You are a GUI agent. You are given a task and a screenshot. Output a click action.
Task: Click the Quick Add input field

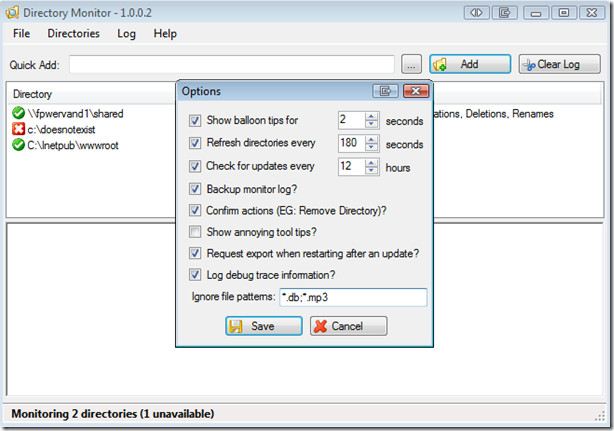[x=232, y=64]
